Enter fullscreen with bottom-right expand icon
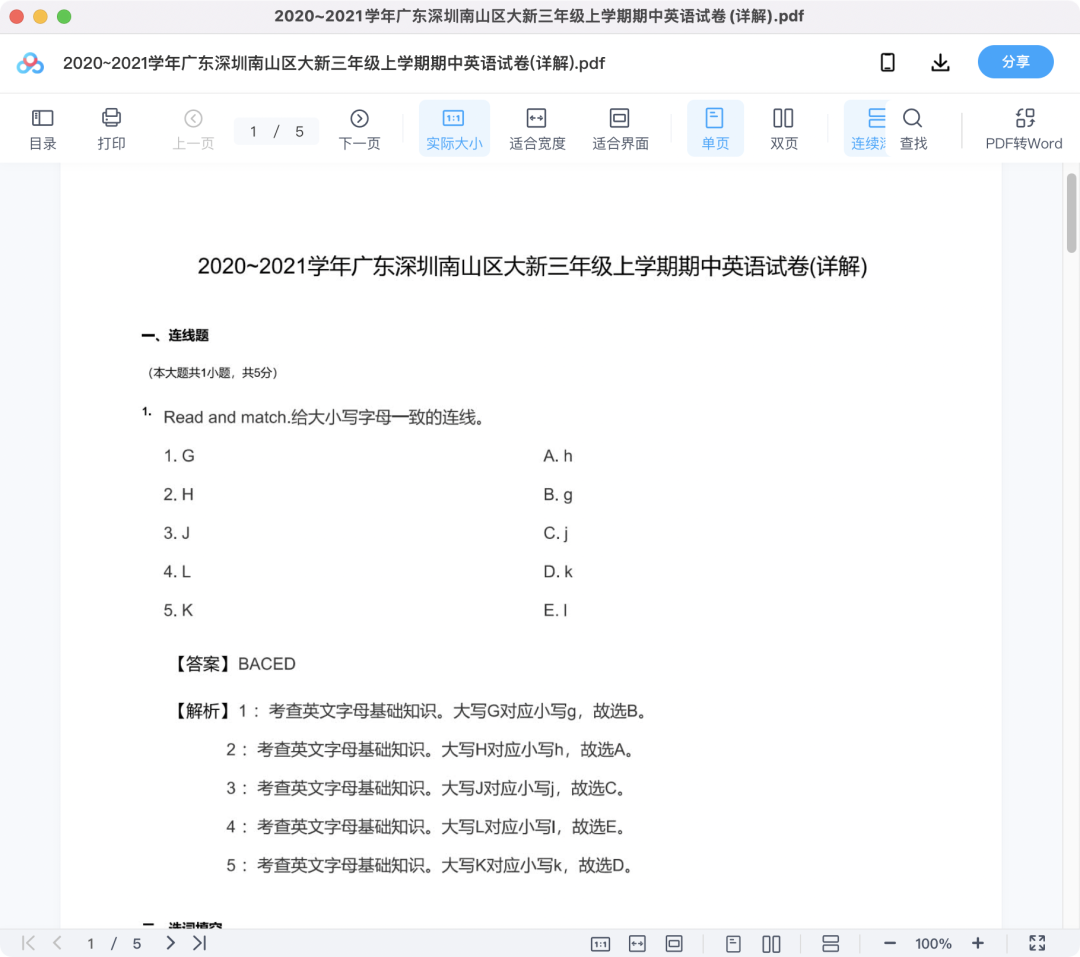Image resolution: width=1080 pixels, height=957 pixels. pyautogui.click(x=1037, y=943)
